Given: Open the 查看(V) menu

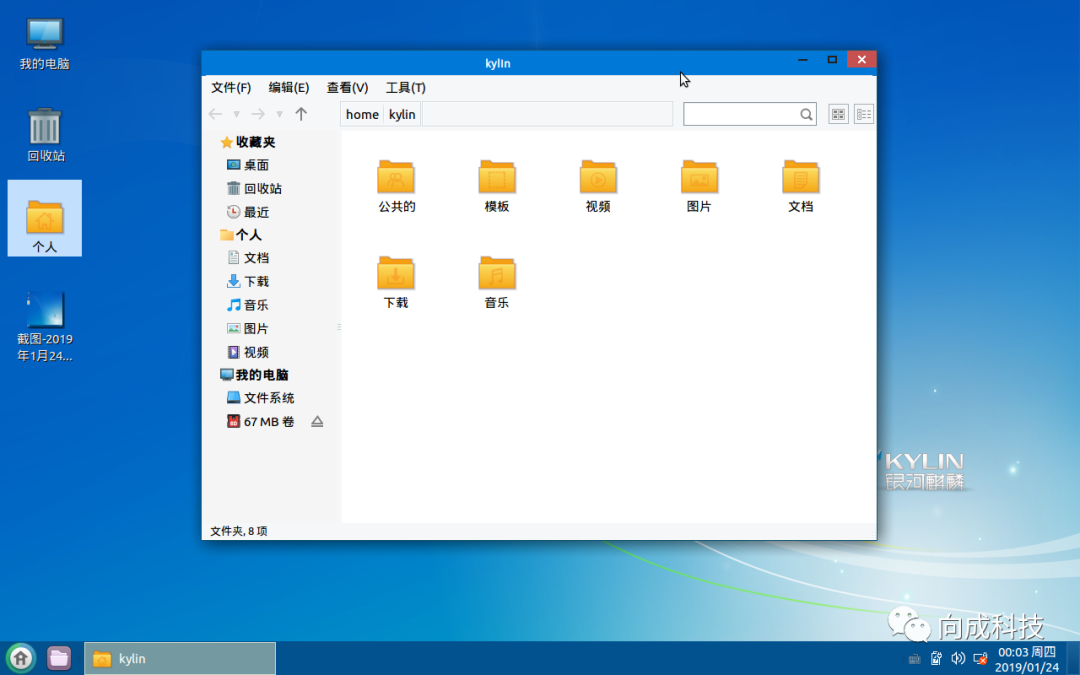Looking at the screenshot, I should (346, 87).
